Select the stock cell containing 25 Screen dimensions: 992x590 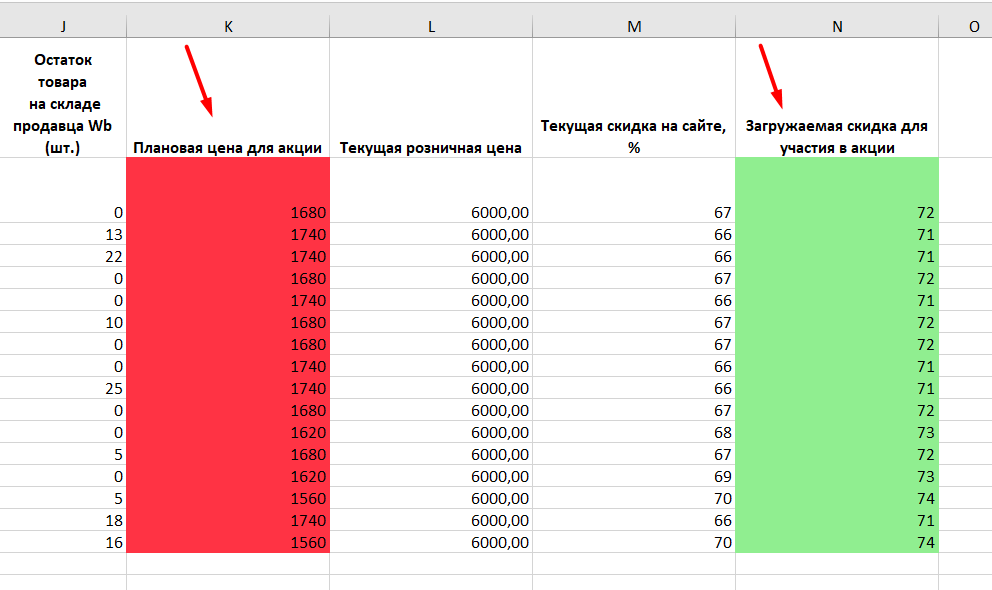pyautogui.click(x=63, y=389)
